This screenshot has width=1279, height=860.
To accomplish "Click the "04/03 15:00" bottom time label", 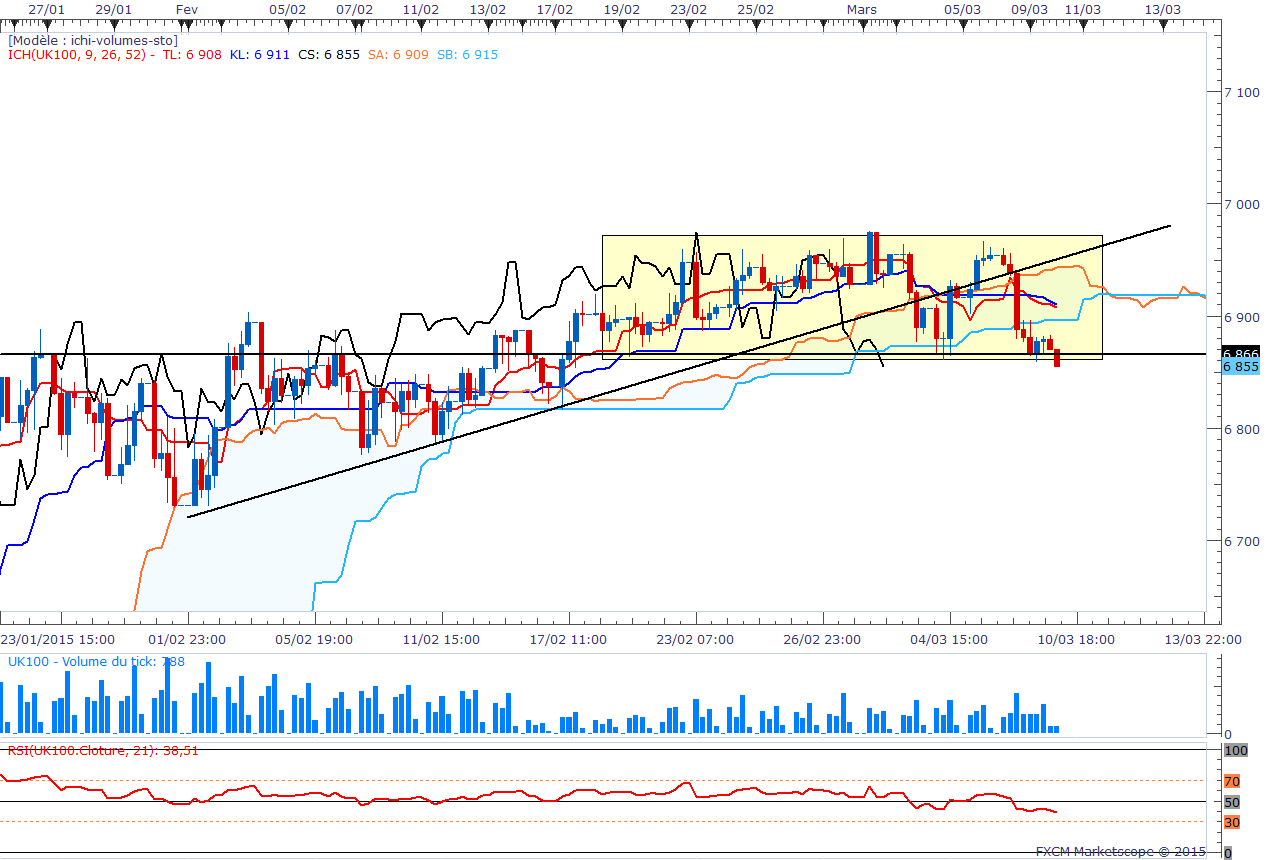I will point(949,639).
